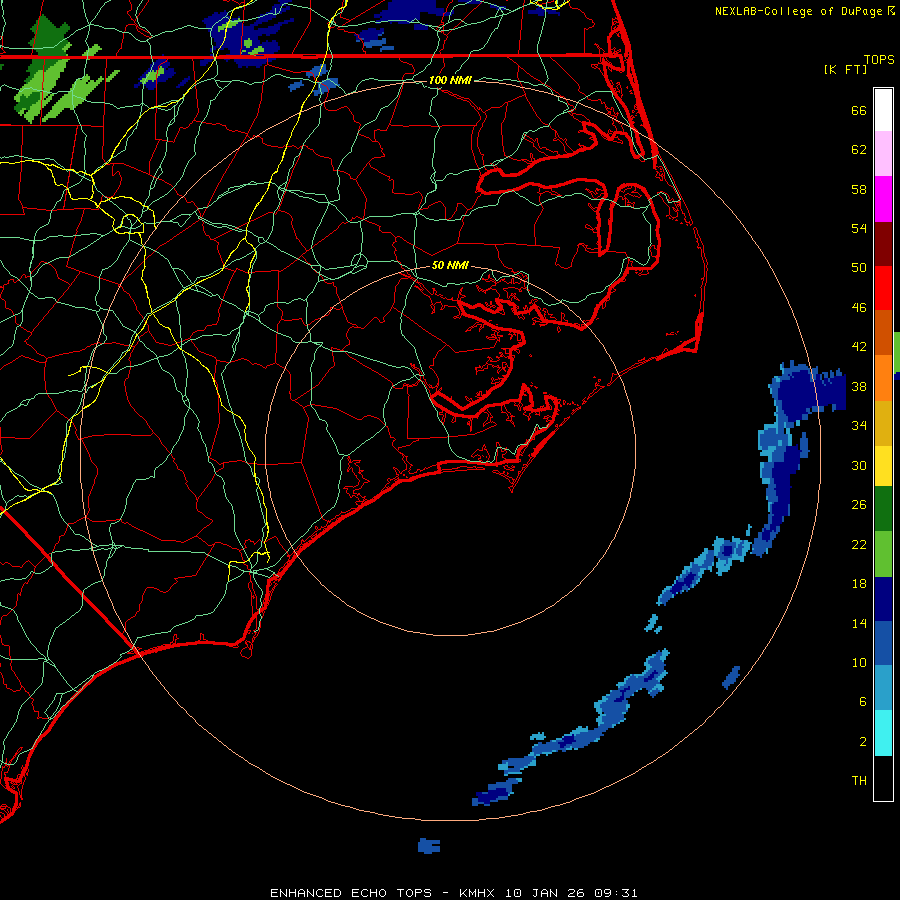Click the 50 NMI range ring label
The height and width of the screenshot is (900, 900).
click(450, 265)
